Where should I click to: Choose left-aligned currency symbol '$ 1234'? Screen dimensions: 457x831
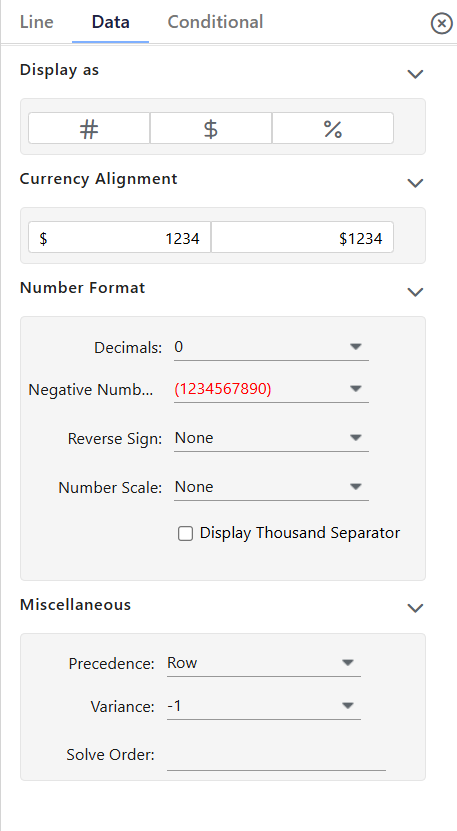tap(119, 237)
